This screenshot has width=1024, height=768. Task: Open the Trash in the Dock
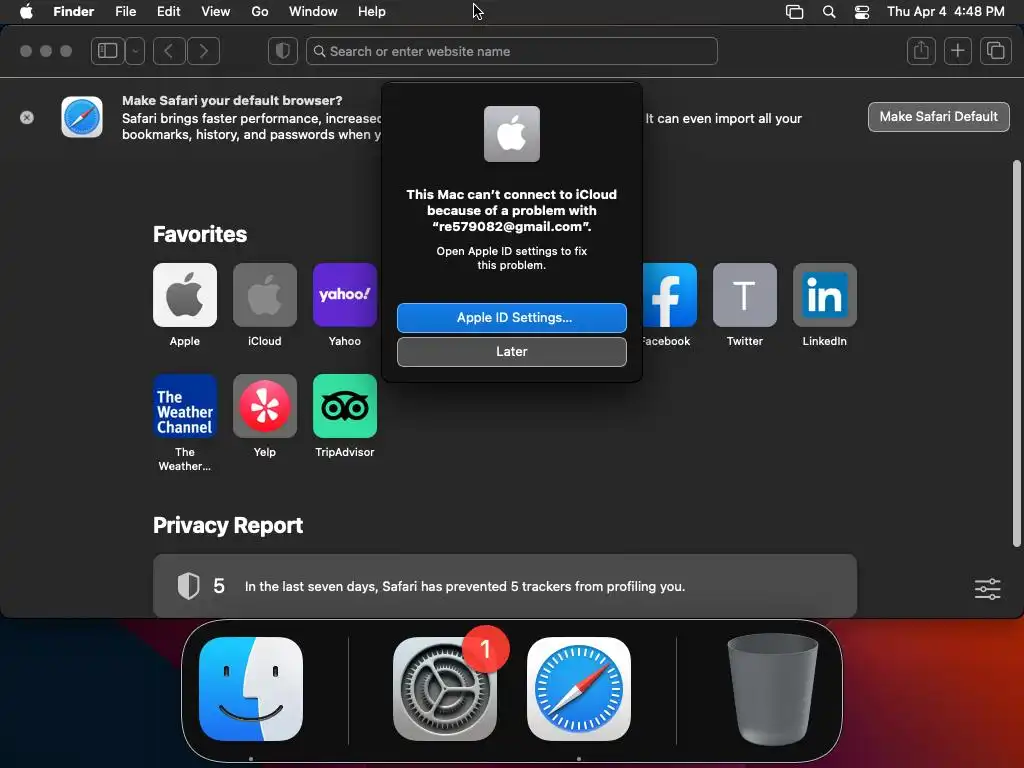pyautogui.click(x=773, y=689)
